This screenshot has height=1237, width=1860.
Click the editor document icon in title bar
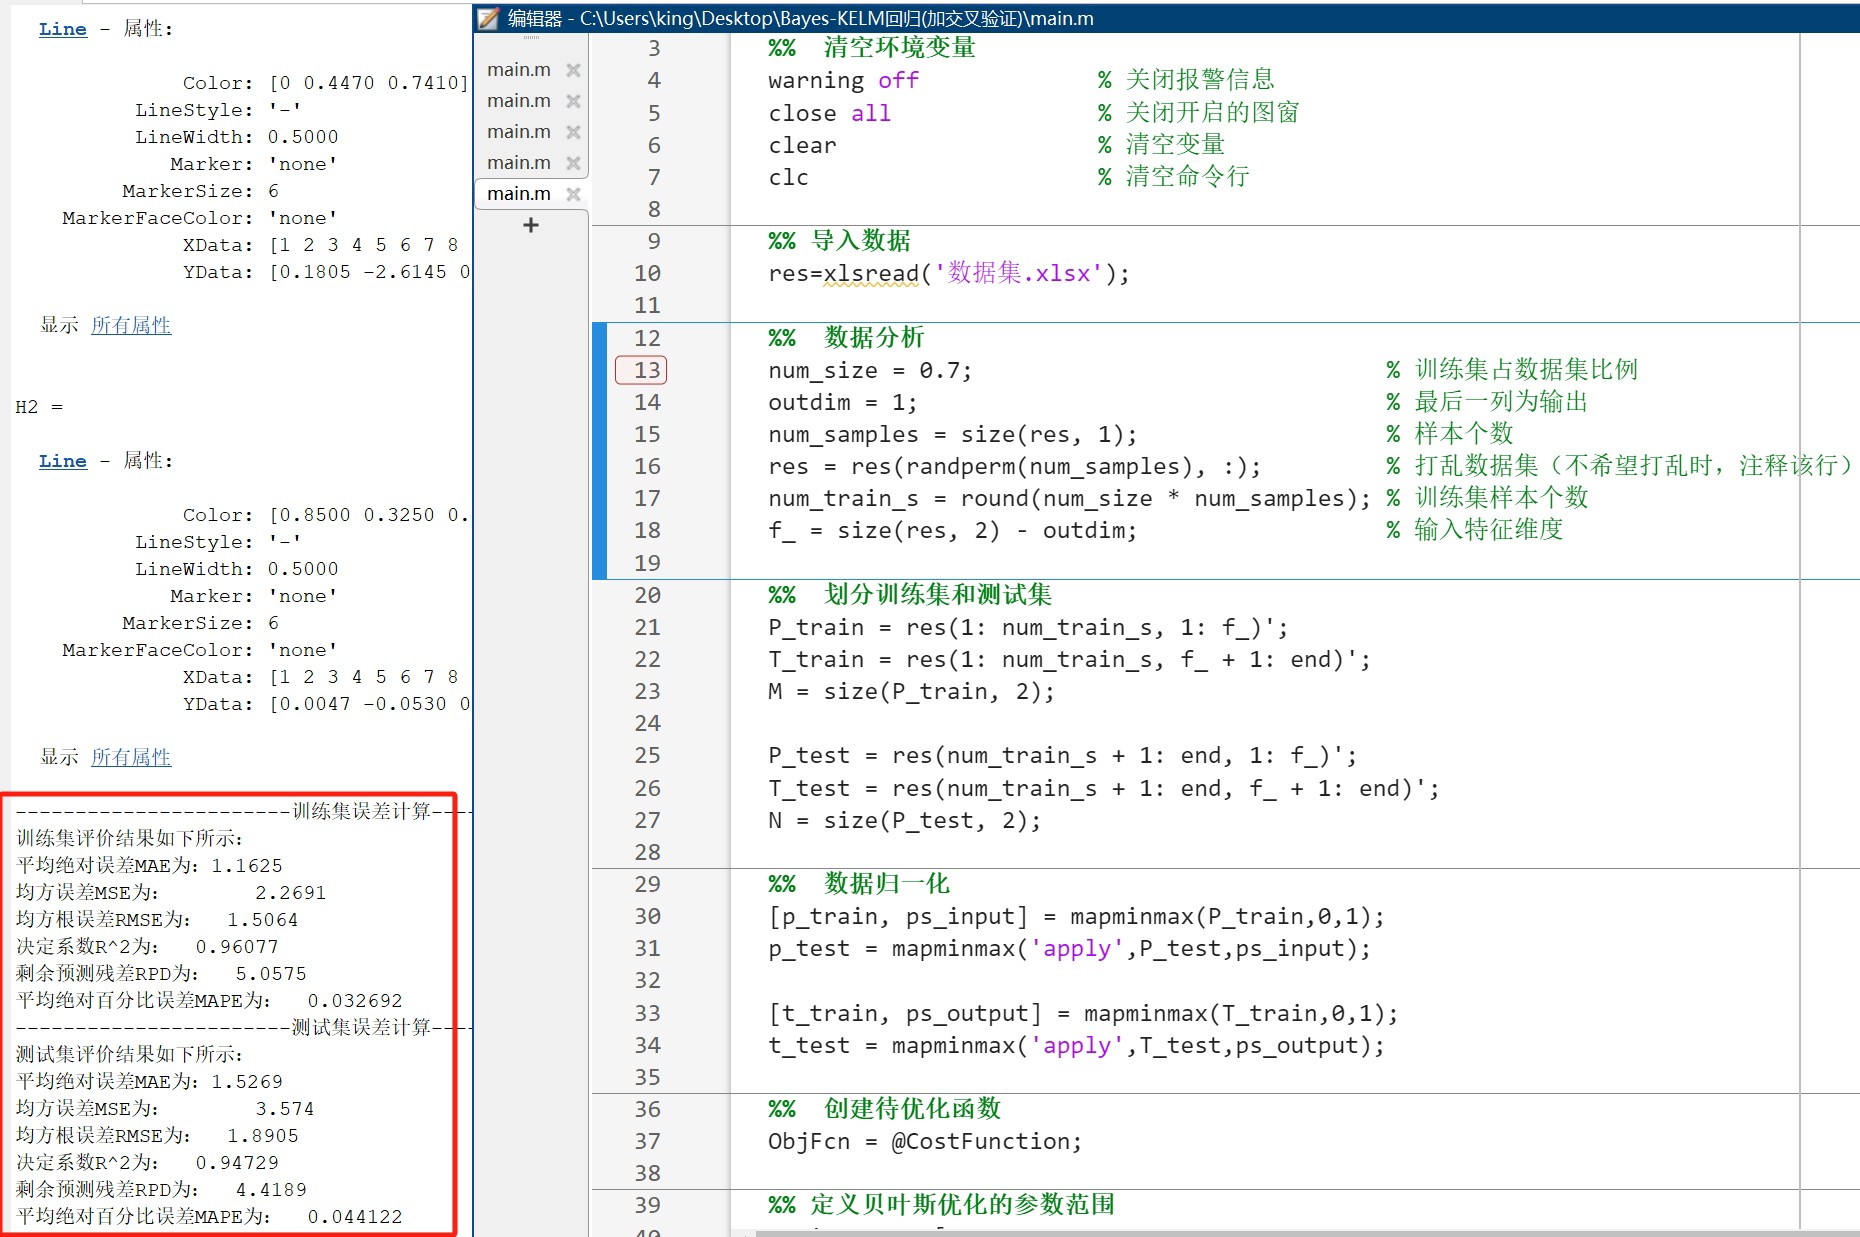coord(488,18)
